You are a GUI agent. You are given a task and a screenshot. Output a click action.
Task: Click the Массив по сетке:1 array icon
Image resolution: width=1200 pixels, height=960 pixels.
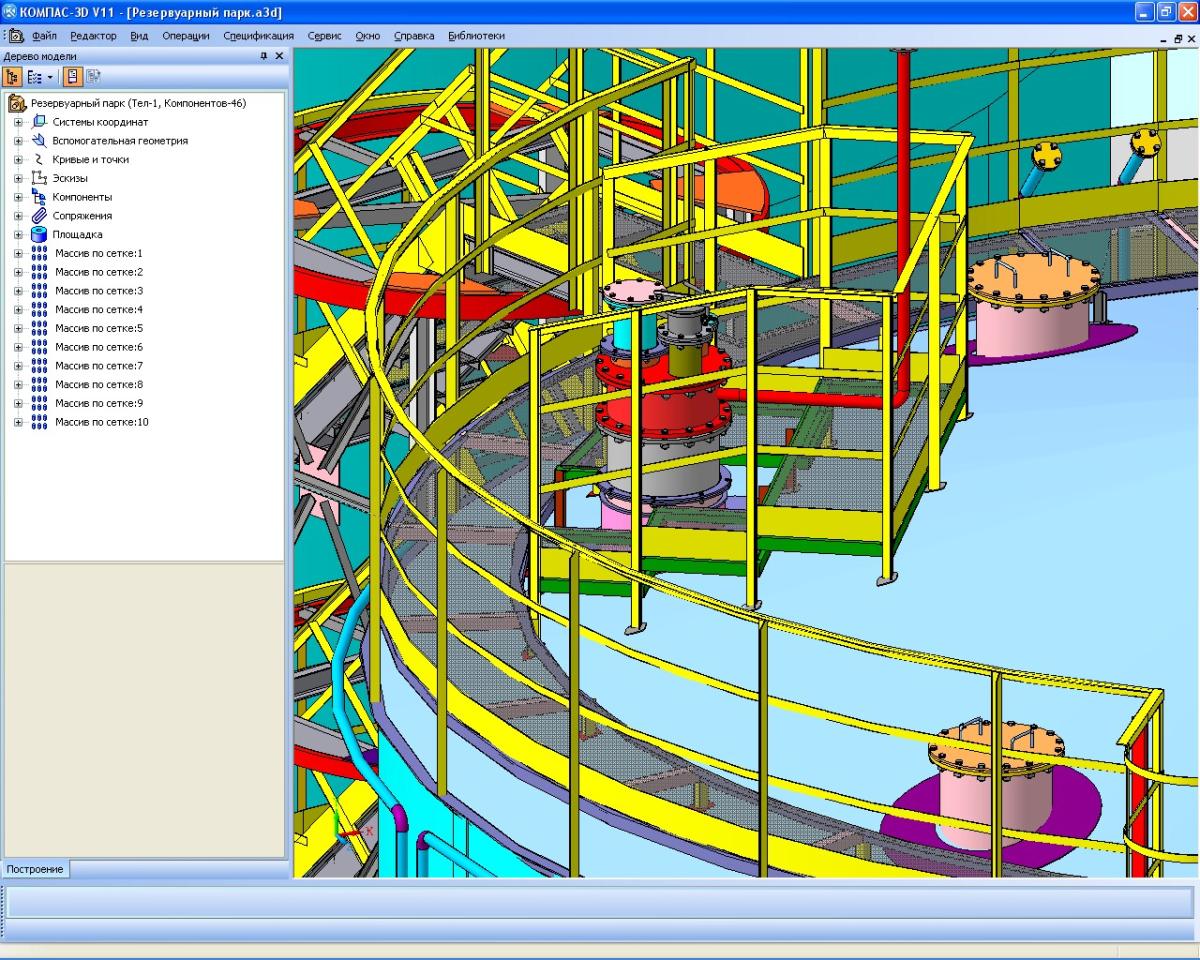coord(40,254)
